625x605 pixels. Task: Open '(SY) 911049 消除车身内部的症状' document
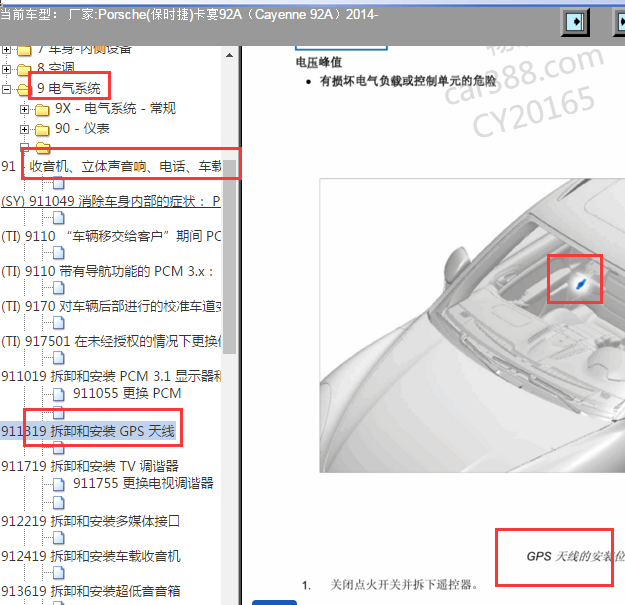pos(111,201)
